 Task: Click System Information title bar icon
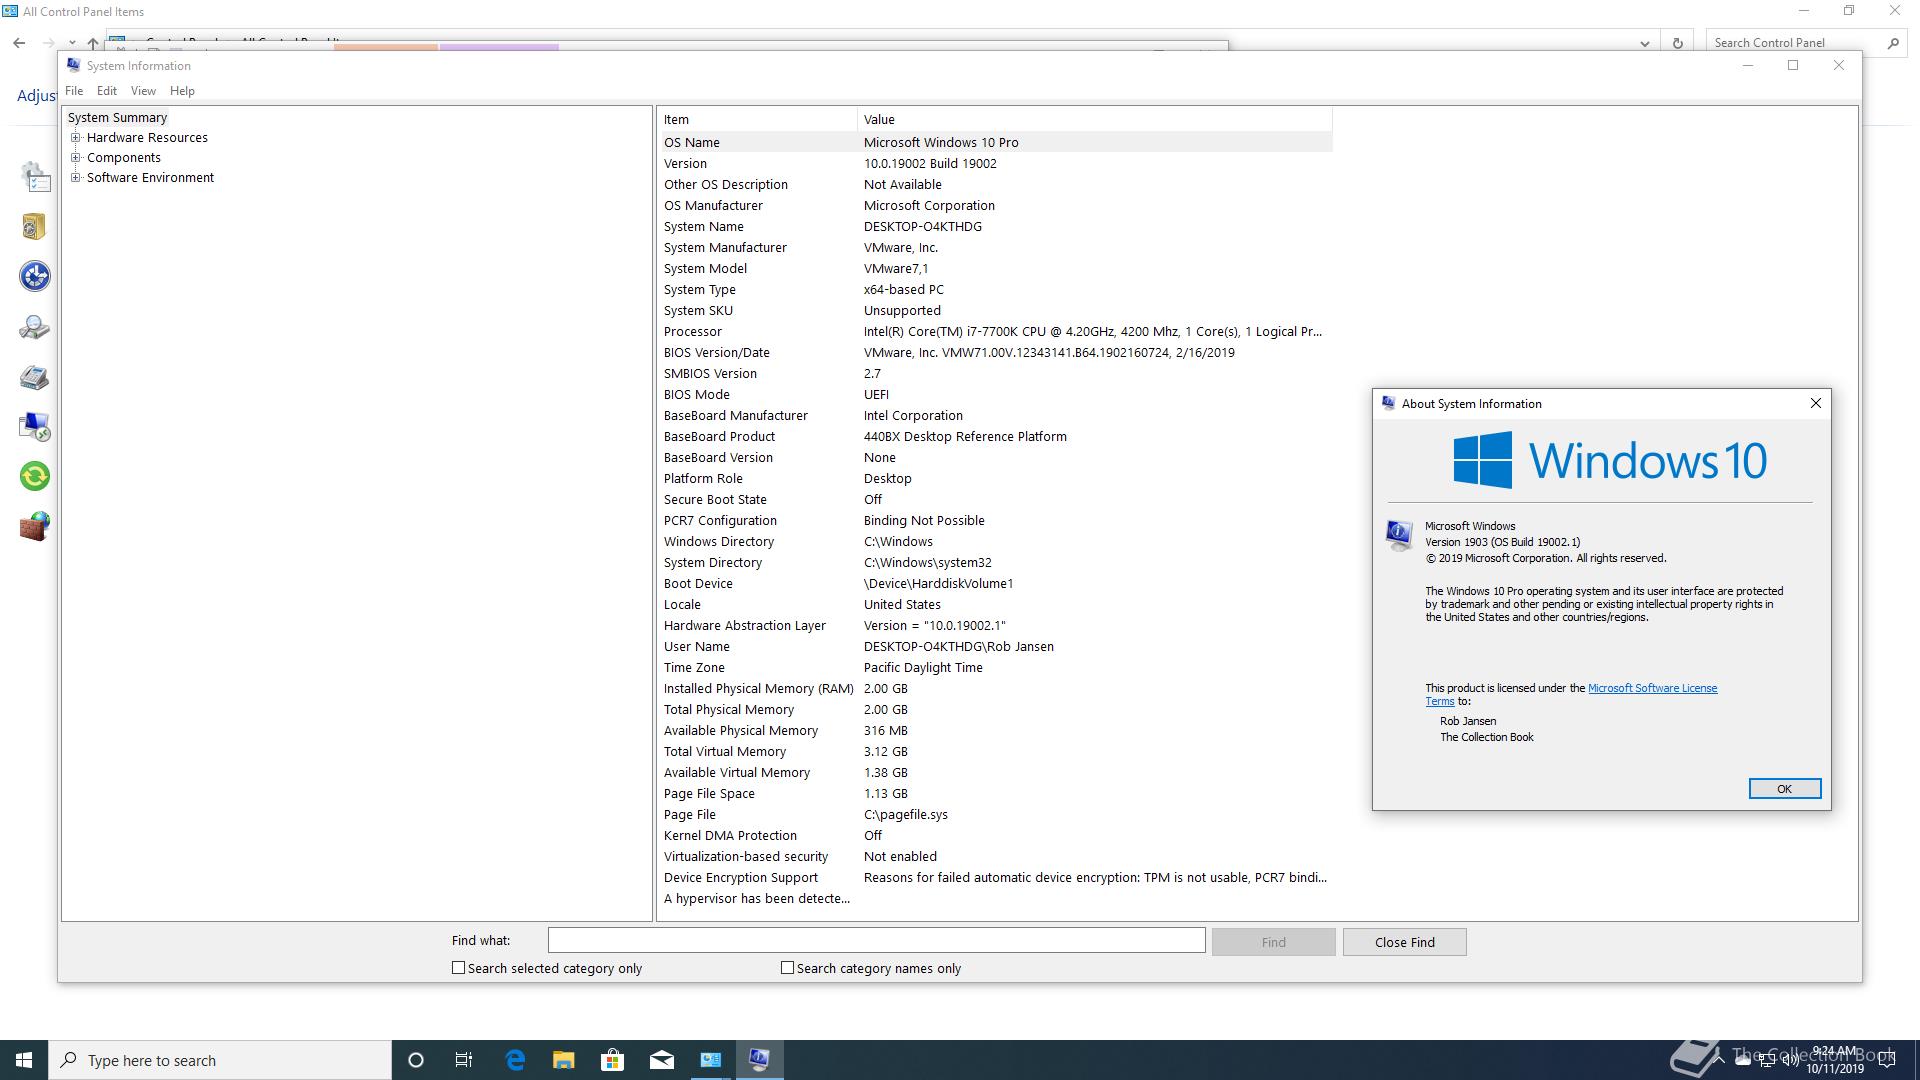(x=73, y=65)
